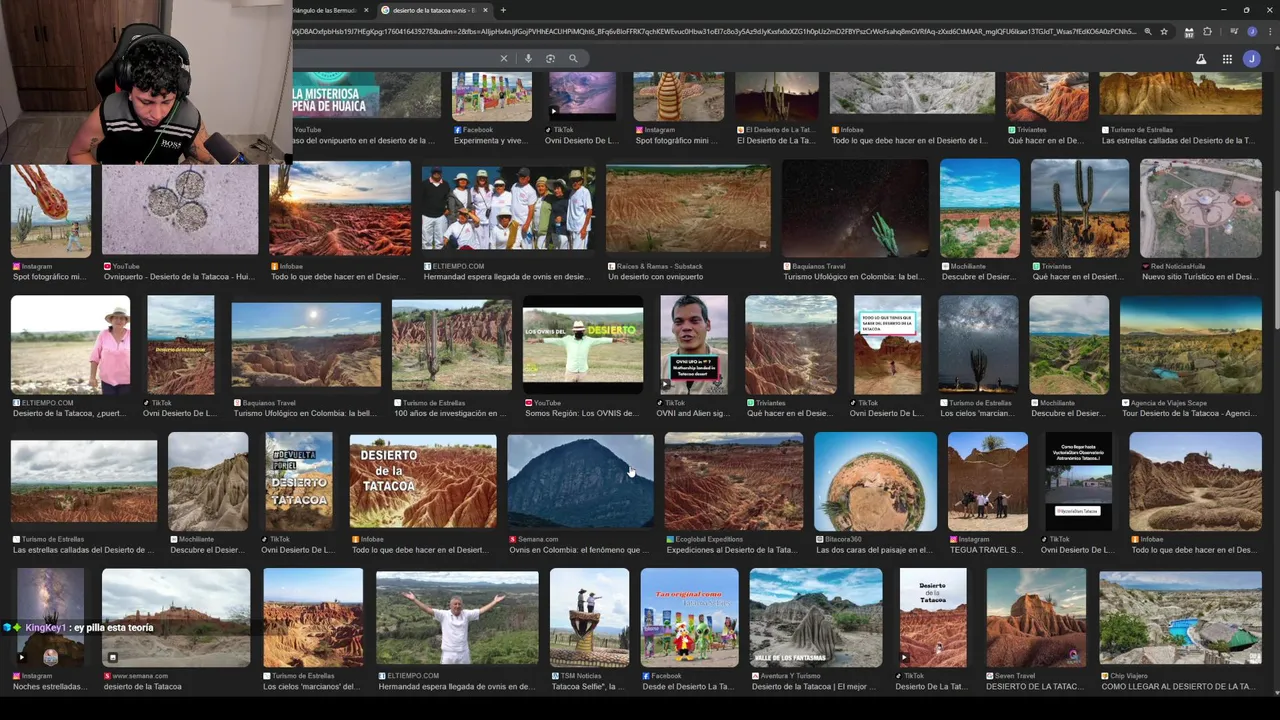Open 'Somos Región: Los OVNIS de' link

click(582, 413)
